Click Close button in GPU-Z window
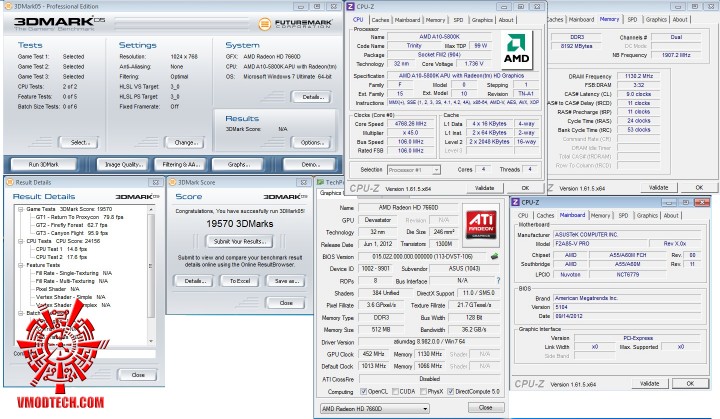Viewport: 720px width, 419px height. (x=485, y=408)
